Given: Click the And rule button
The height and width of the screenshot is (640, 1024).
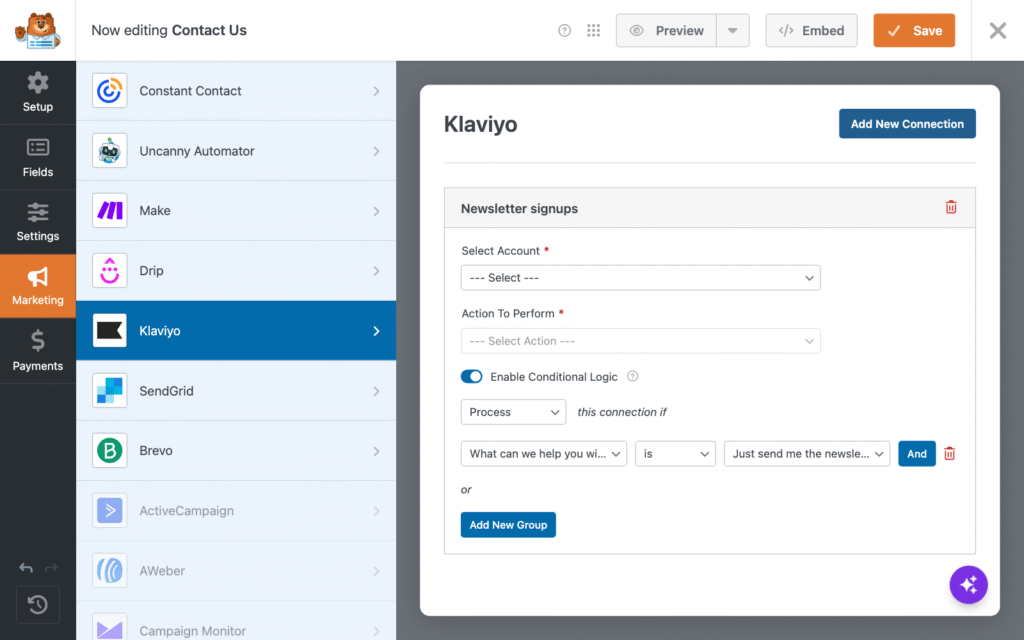Looking at the screenshot, I should [x=917, y=454].
